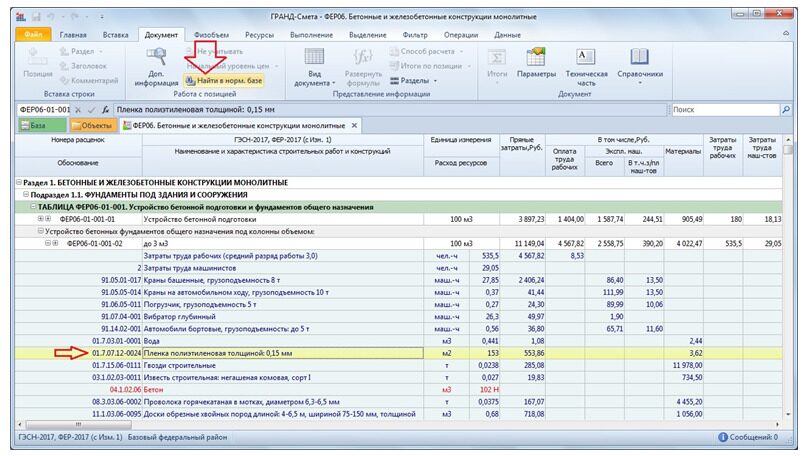Collapse the Устройство бетонных фундаментов общего назначения group
Viewport: 805px width, 456px height.
pyautogui.click(x=41, y=231)
